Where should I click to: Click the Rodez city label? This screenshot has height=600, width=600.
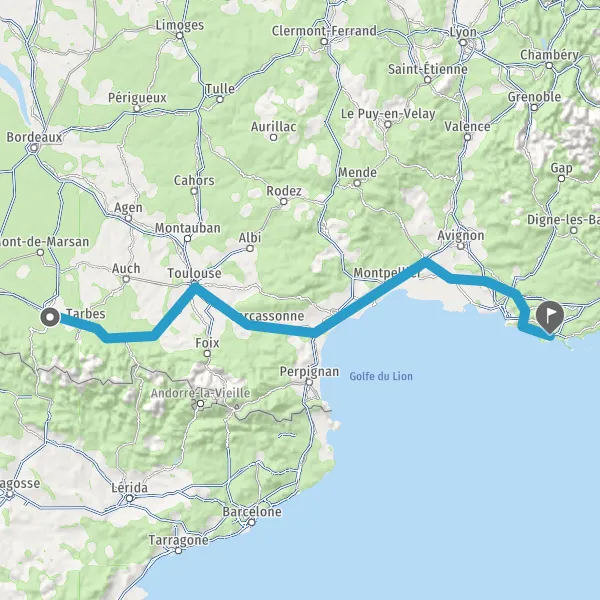[284, 191]
